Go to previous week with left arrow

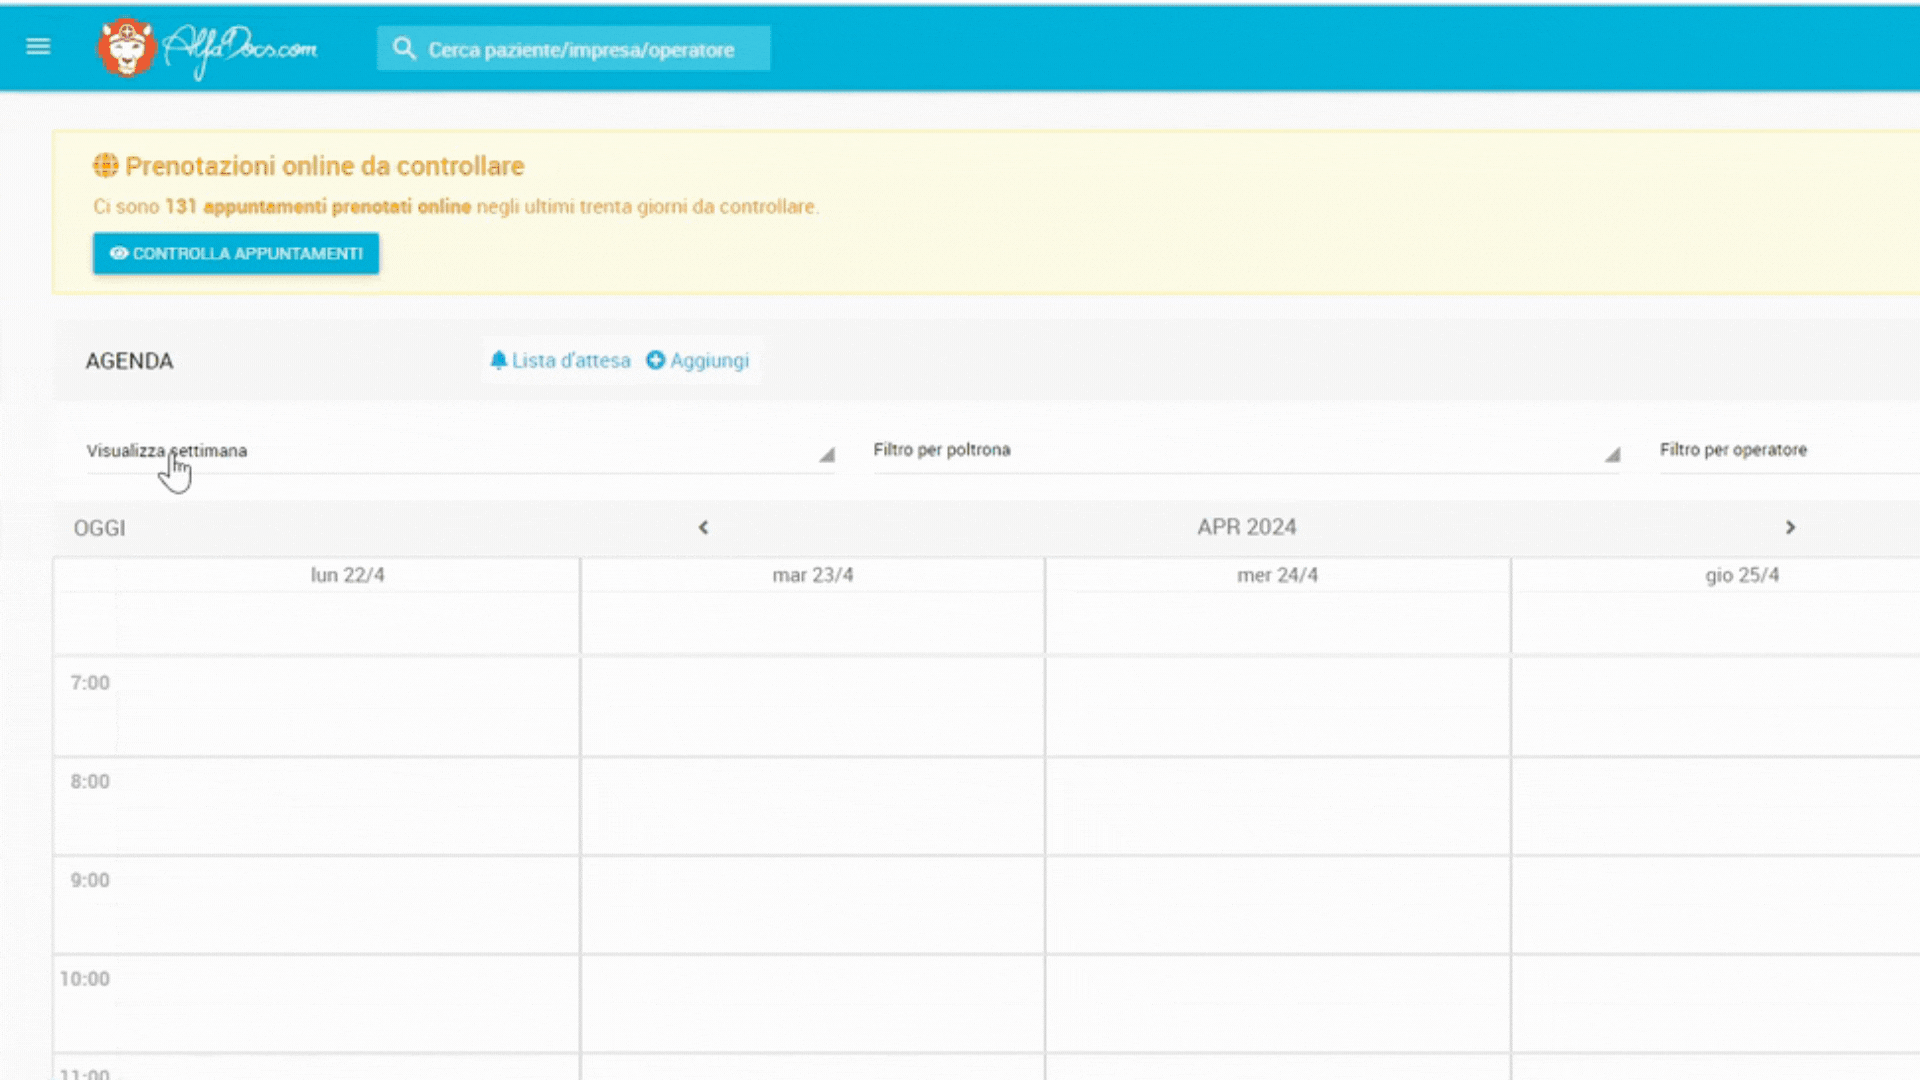click(703, 528)
